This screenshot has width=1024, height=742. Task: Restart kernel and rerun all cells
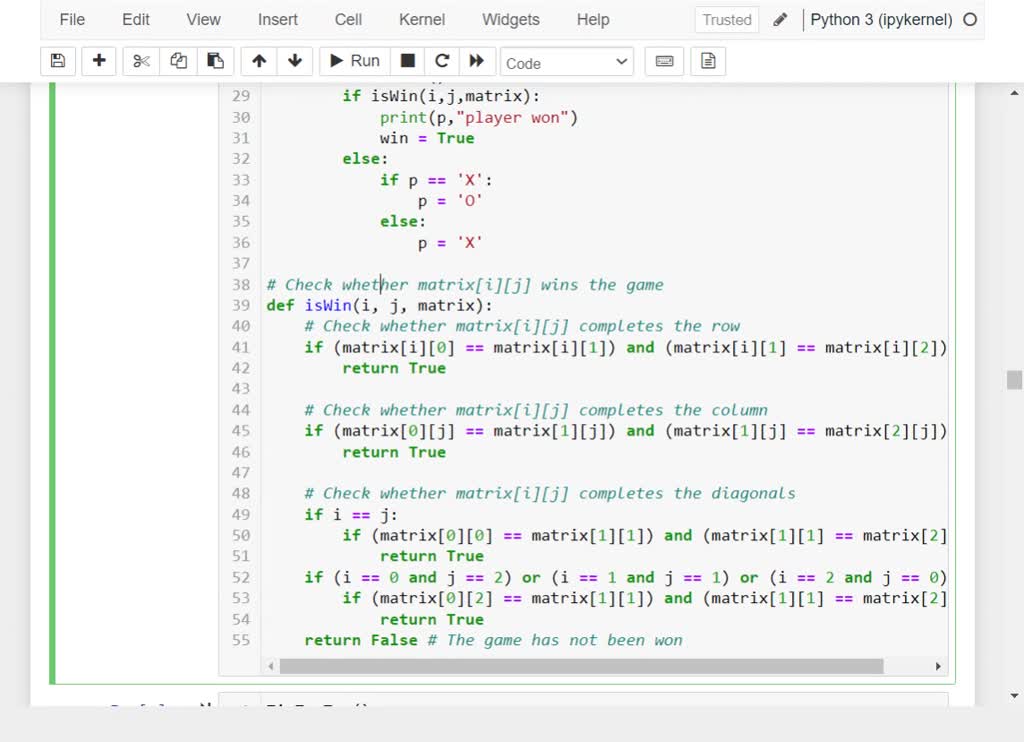click(x=477, y=61)
